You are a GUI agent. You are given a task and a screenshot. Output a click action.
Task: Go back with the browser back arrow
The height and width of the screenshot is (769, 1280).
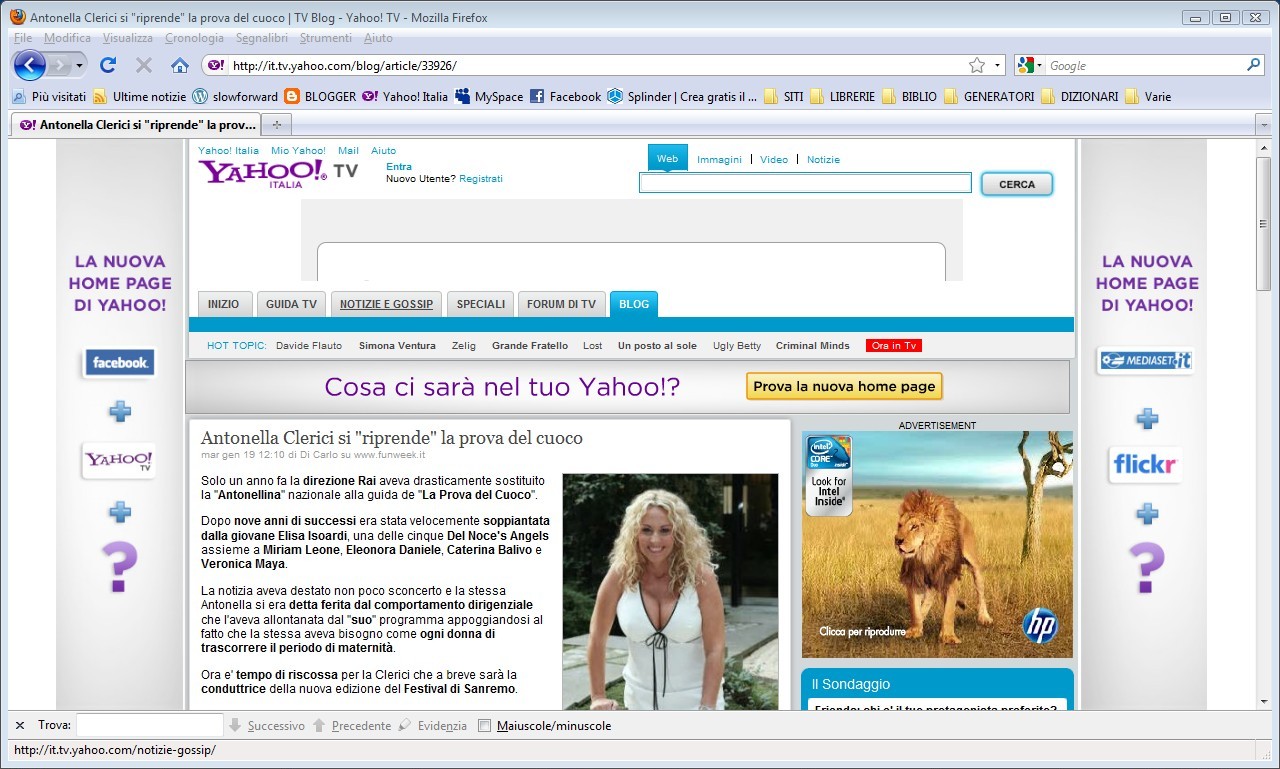30,65
